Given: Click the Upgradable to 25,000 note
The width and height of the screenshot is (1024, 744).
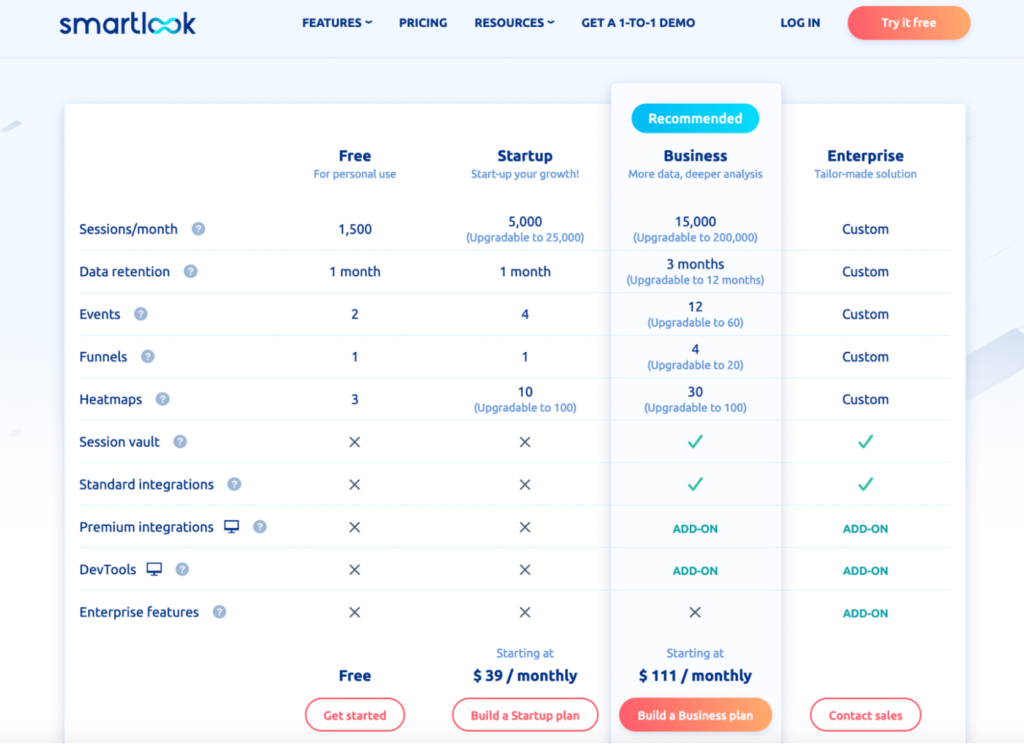Looking at the screenshot, I should (x=525, y=238).
